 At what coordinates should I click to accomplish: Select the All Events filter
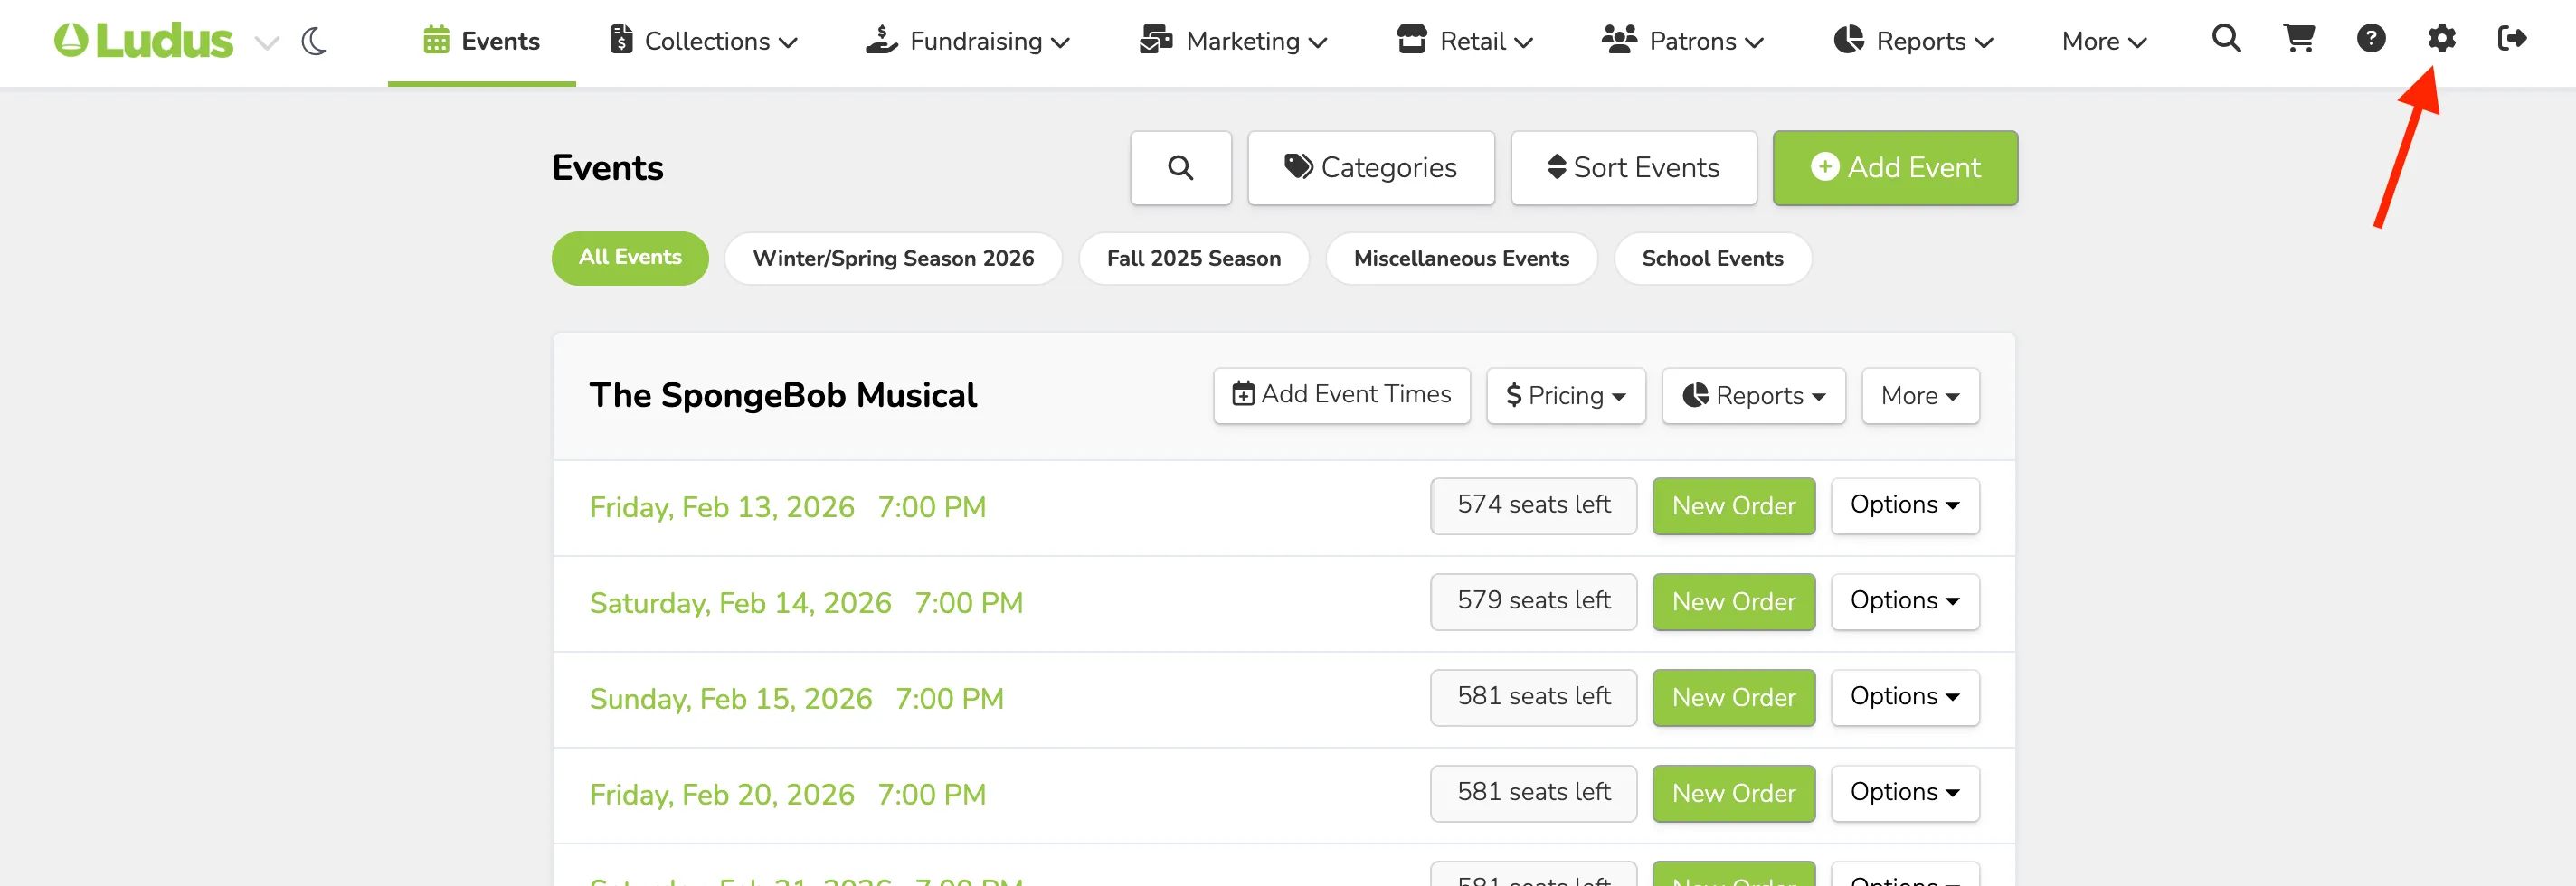630,258
